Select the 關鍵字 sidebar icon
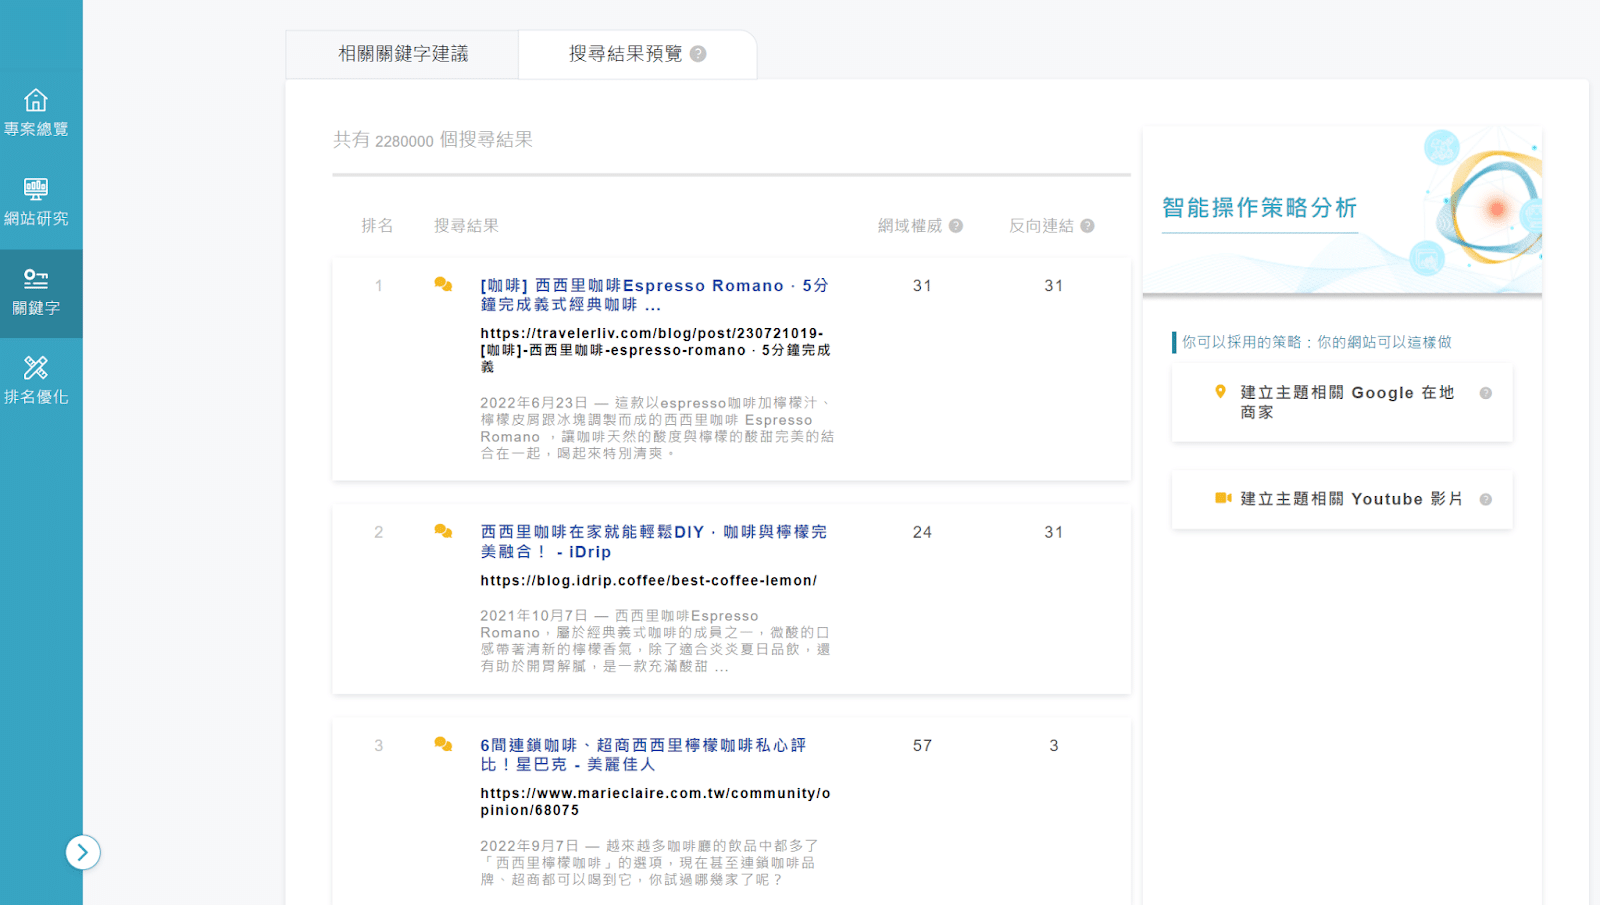The image size is (1600, 905). click(x=36, y=280)
